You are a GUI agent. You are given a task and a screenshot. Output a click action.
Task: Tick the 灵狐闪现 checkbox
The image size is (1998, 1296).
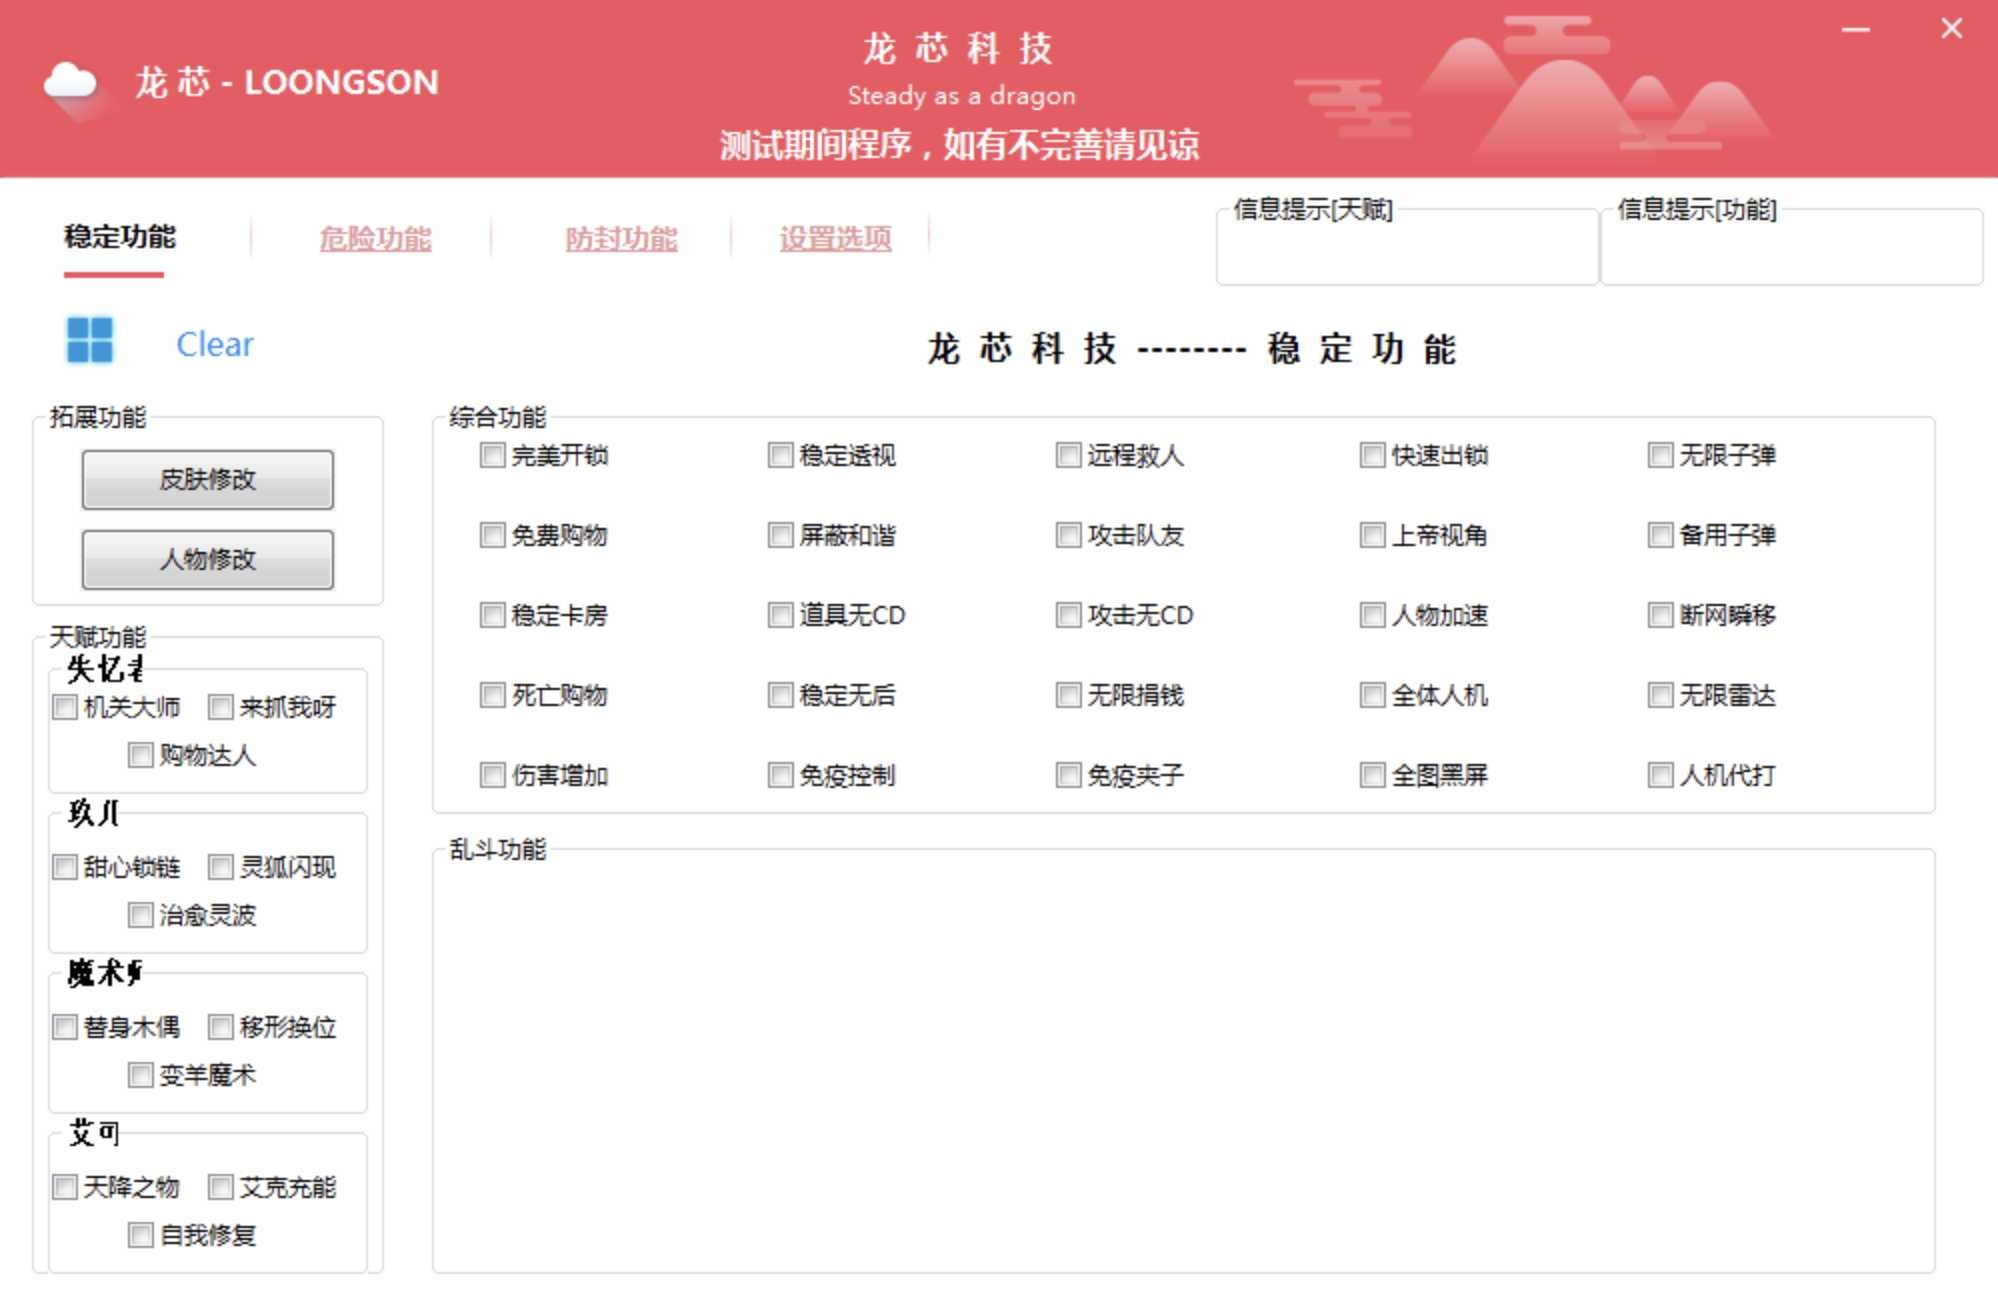[220, 867]
